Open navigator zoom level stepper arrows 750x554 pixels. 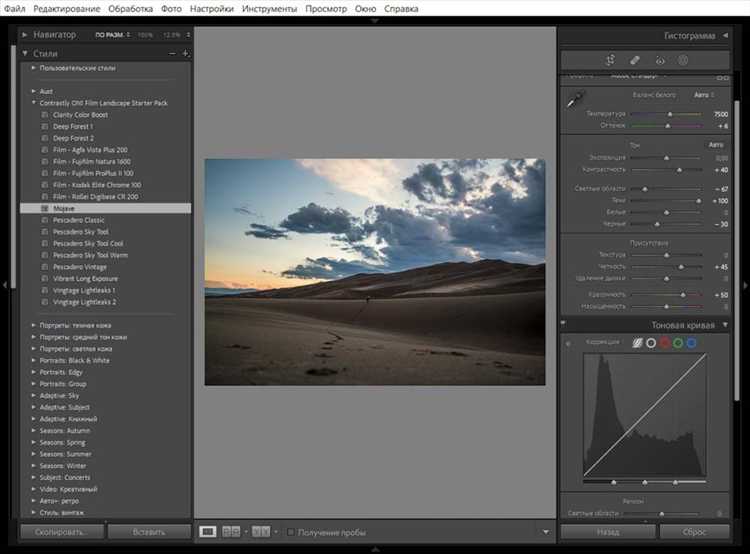point(188,35)
